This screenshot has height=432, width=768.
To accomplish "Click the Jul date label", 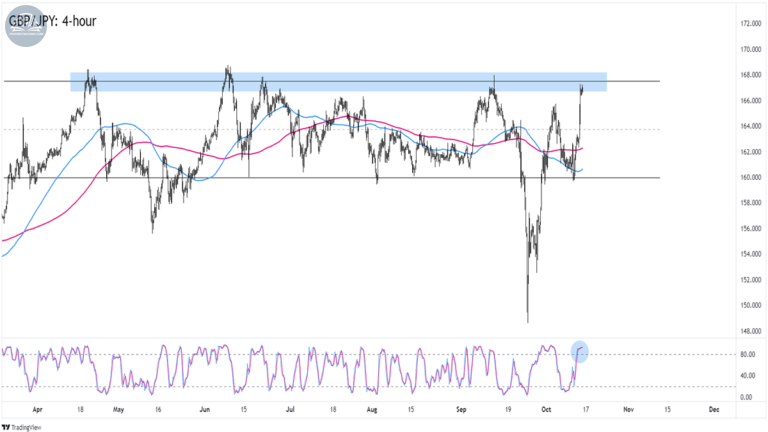I will pos(290,409).
